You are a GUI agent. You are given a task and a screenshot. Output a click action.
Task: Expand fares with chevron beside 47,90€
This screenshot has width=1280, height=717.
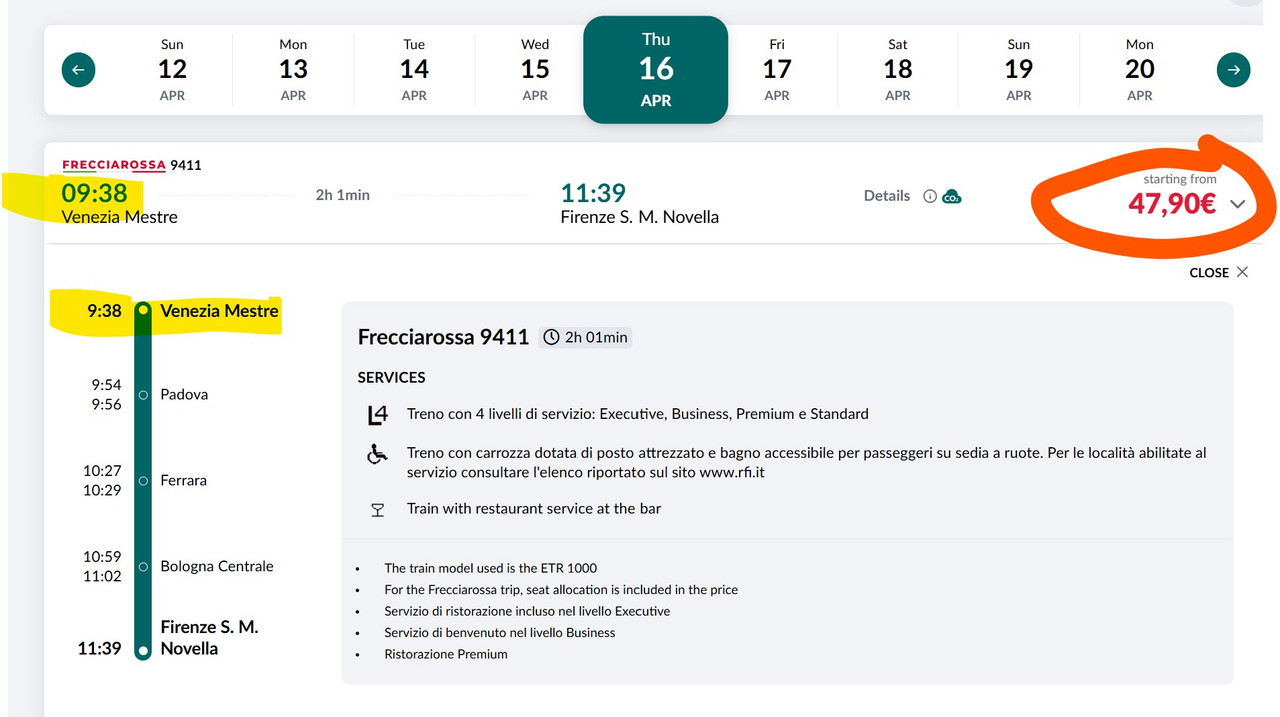click(x=1237, y=204)
